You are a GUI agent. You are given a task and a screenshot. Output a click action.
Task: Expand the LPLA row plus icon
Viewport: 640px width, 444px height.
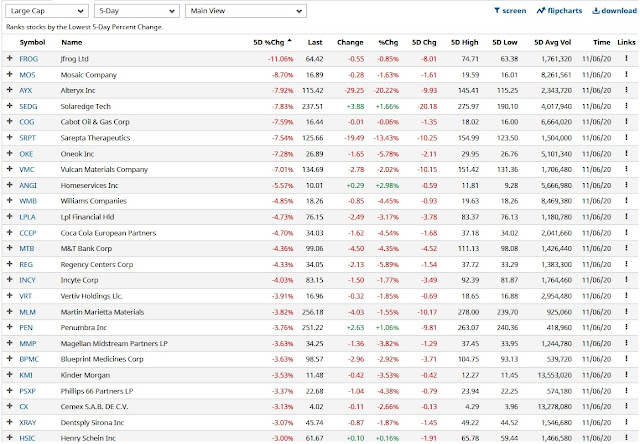coord(10,216)
